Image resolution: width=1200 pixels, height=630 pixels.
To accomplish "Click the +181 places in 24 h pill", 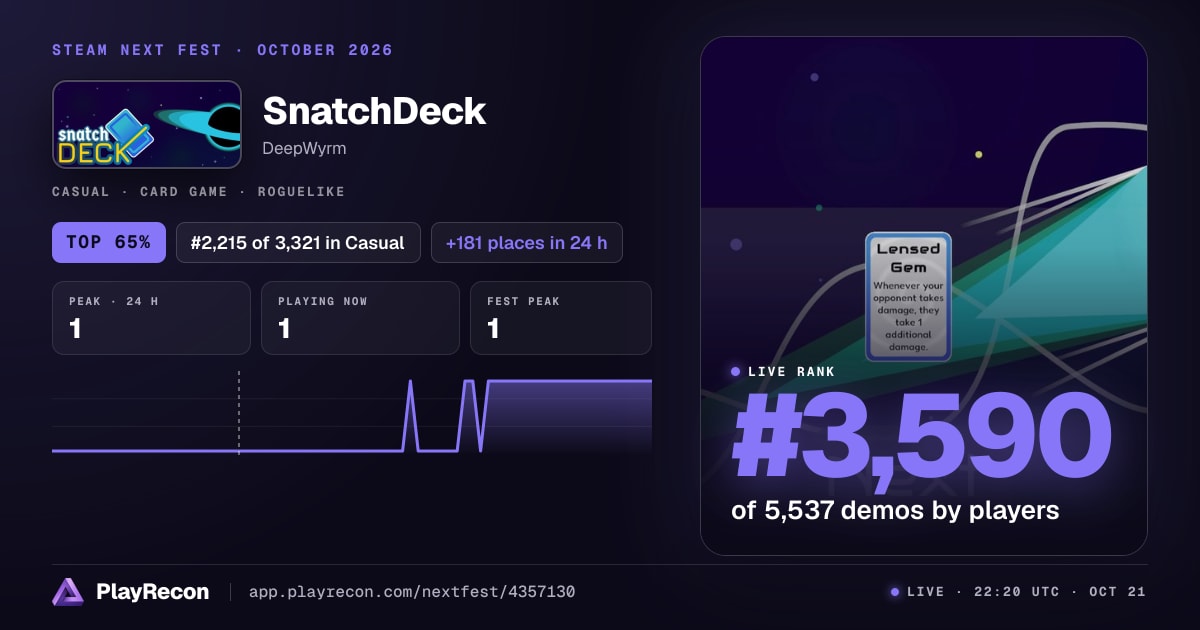I will 527,242.
